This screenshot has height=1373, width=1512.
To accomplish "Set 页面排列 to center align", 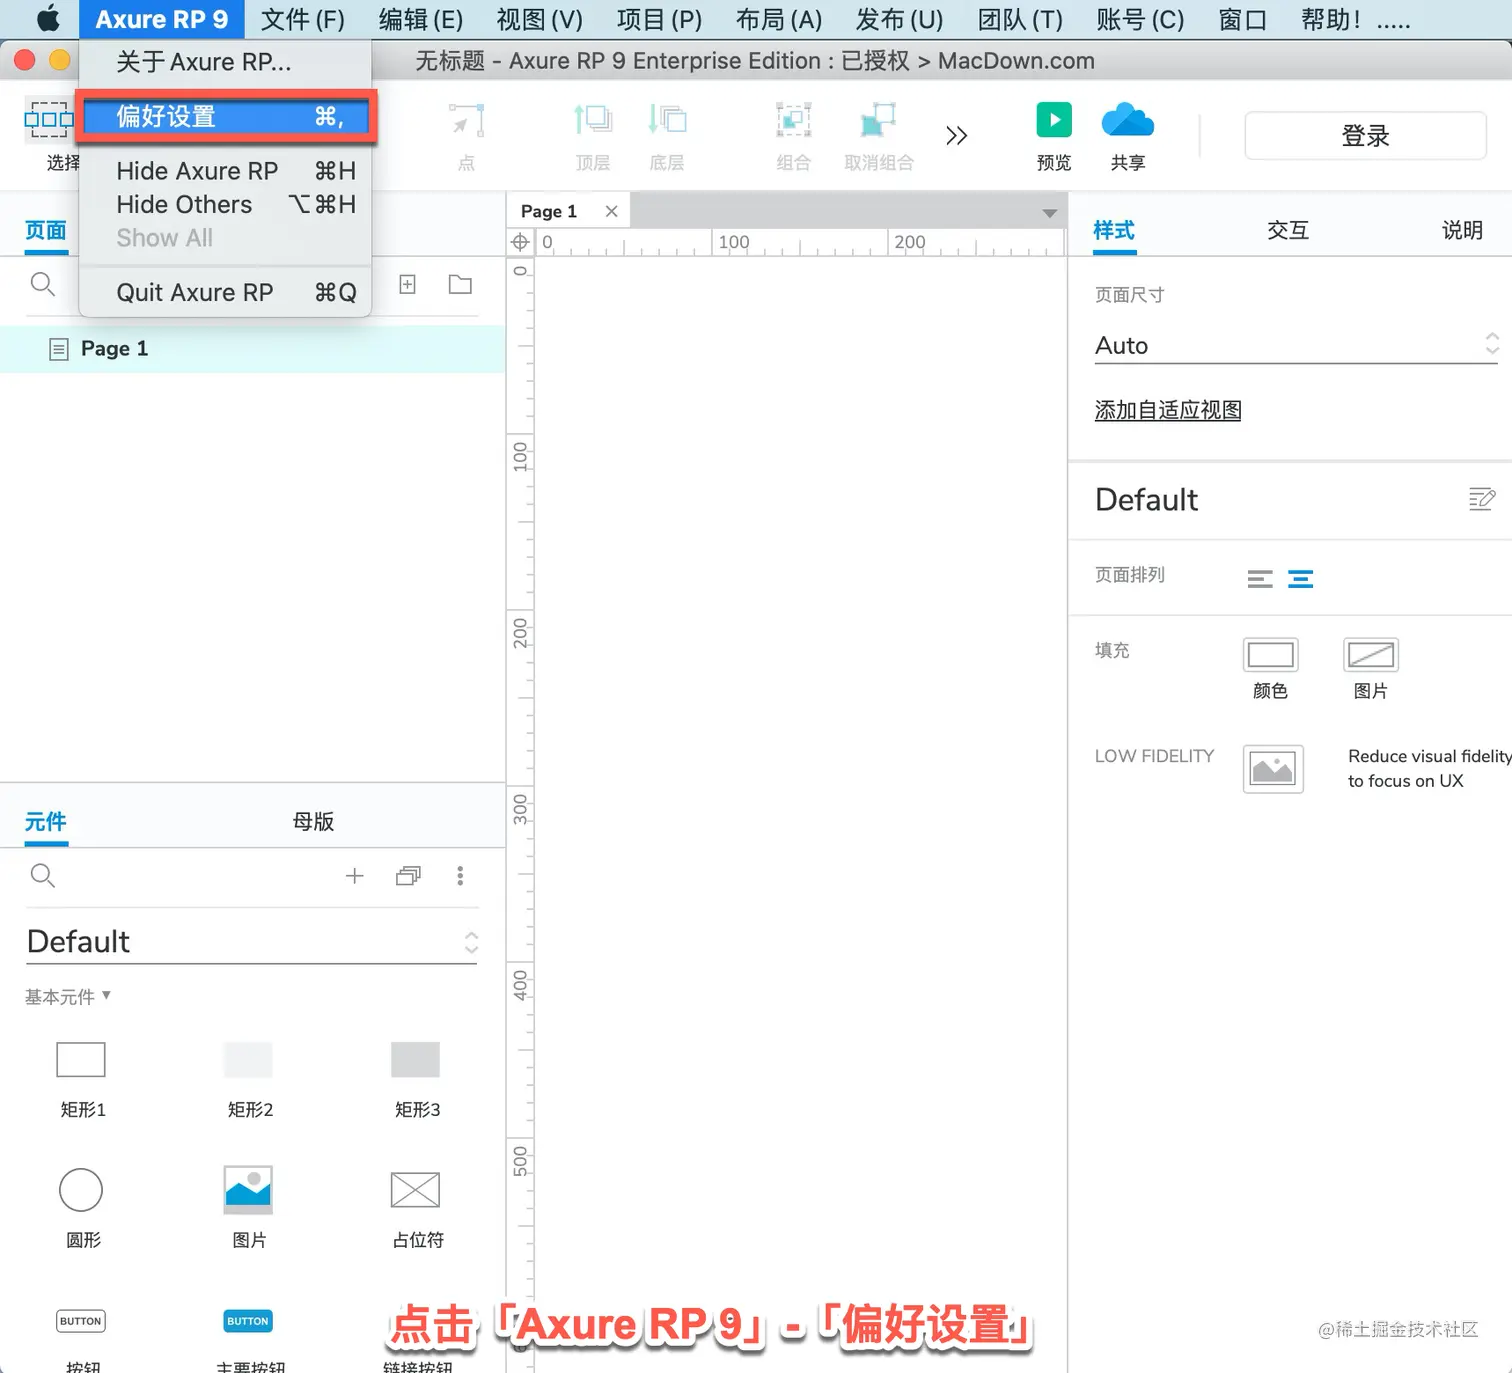I will click(x=1301, y=579).
